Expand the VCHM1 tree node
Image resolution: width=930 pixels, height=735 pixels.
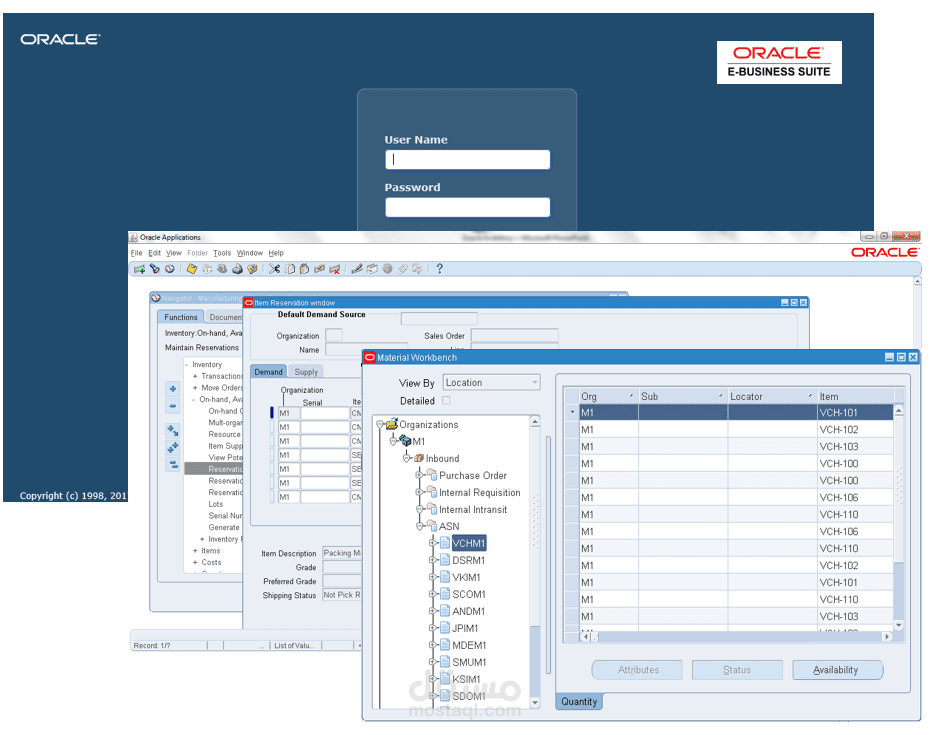pos(433,543)
